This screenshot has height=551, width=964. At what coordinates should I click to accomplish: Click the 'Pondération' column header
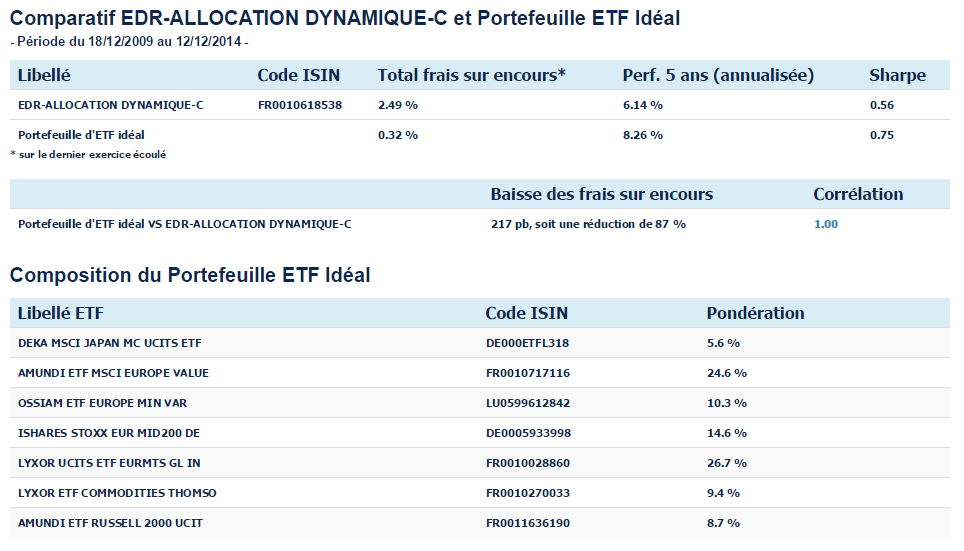point(755,313)
